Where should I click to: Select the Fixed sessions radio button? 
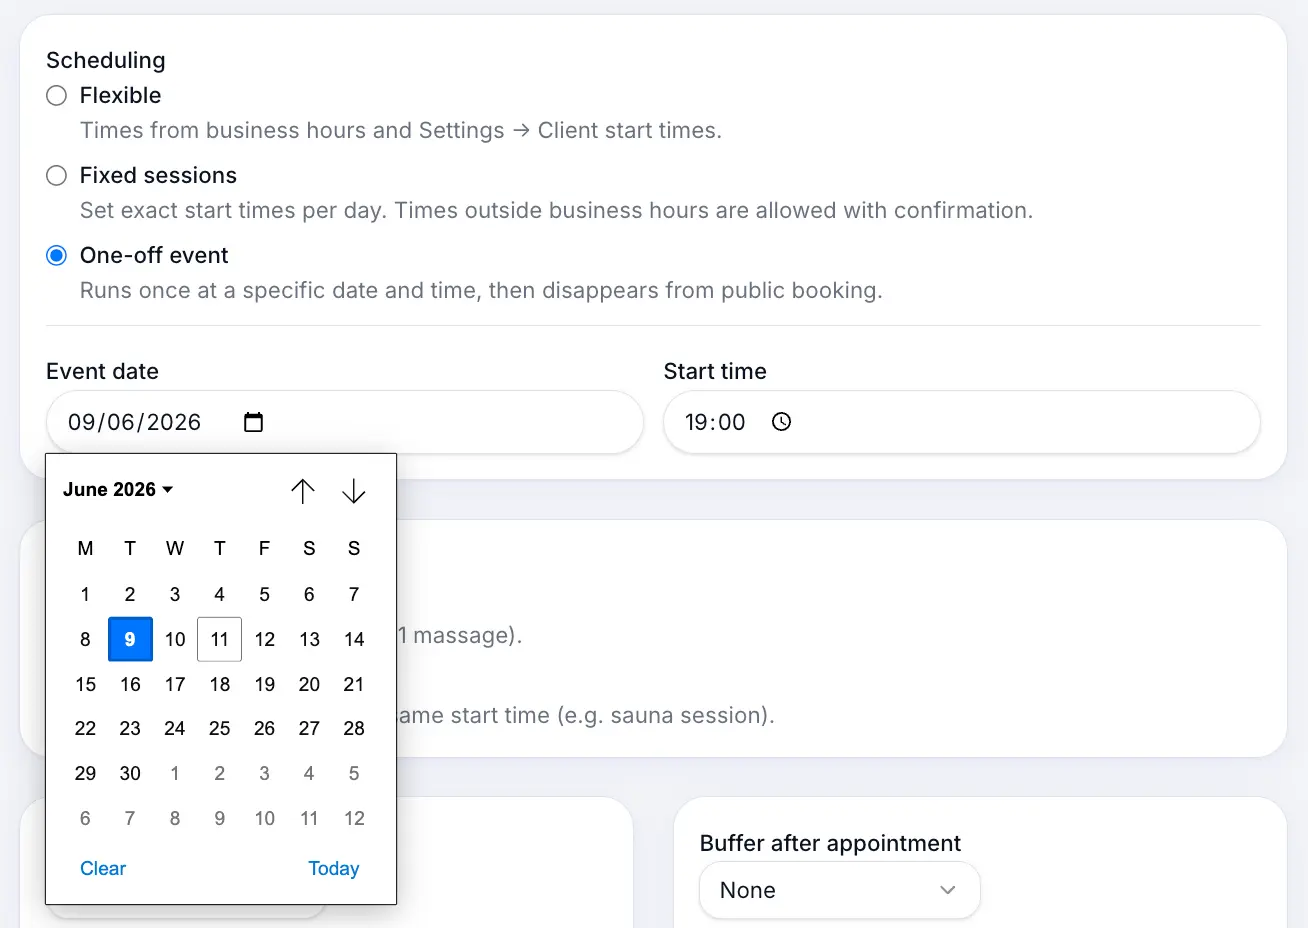tap(57, 175)
